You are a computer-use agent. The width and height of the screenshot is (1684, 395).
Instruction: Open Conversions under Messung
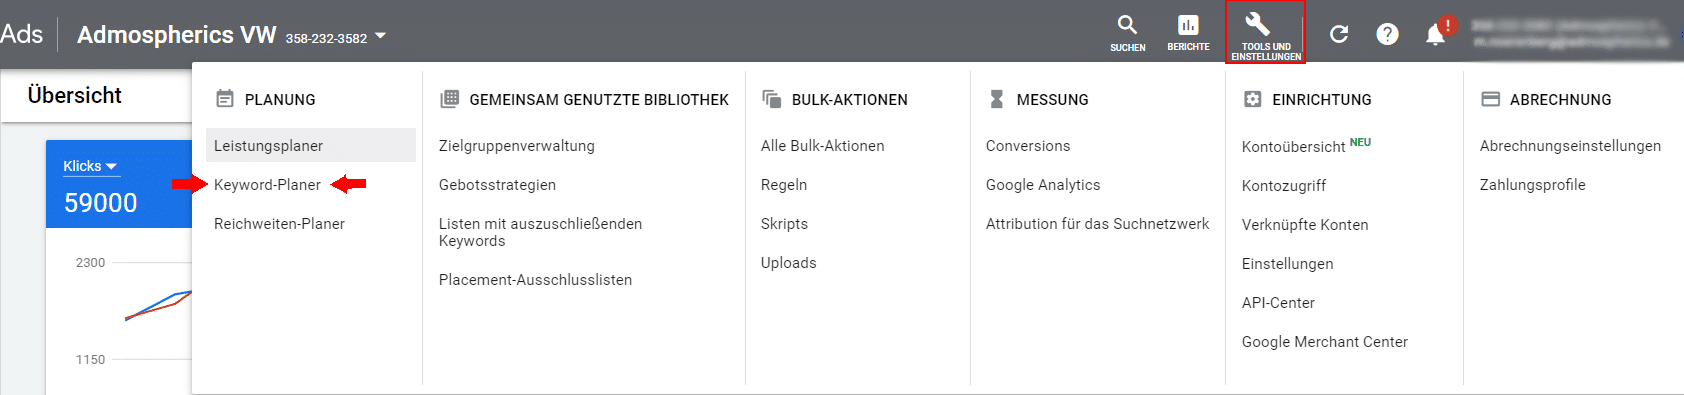pos(1028,146)
